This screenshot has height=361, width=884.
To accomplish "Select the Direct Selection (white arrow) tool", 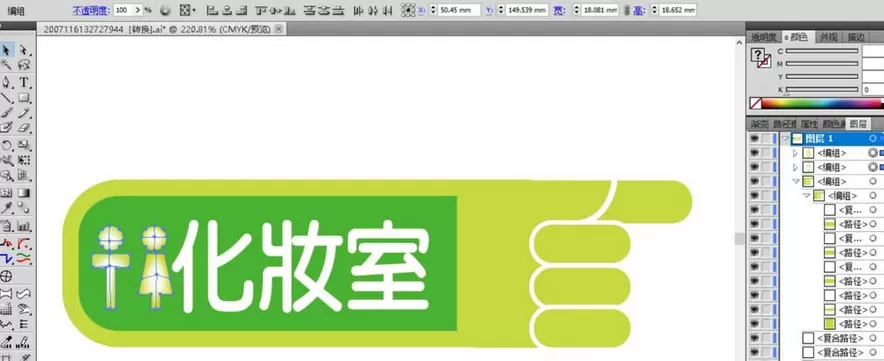I will click(24, 50).
